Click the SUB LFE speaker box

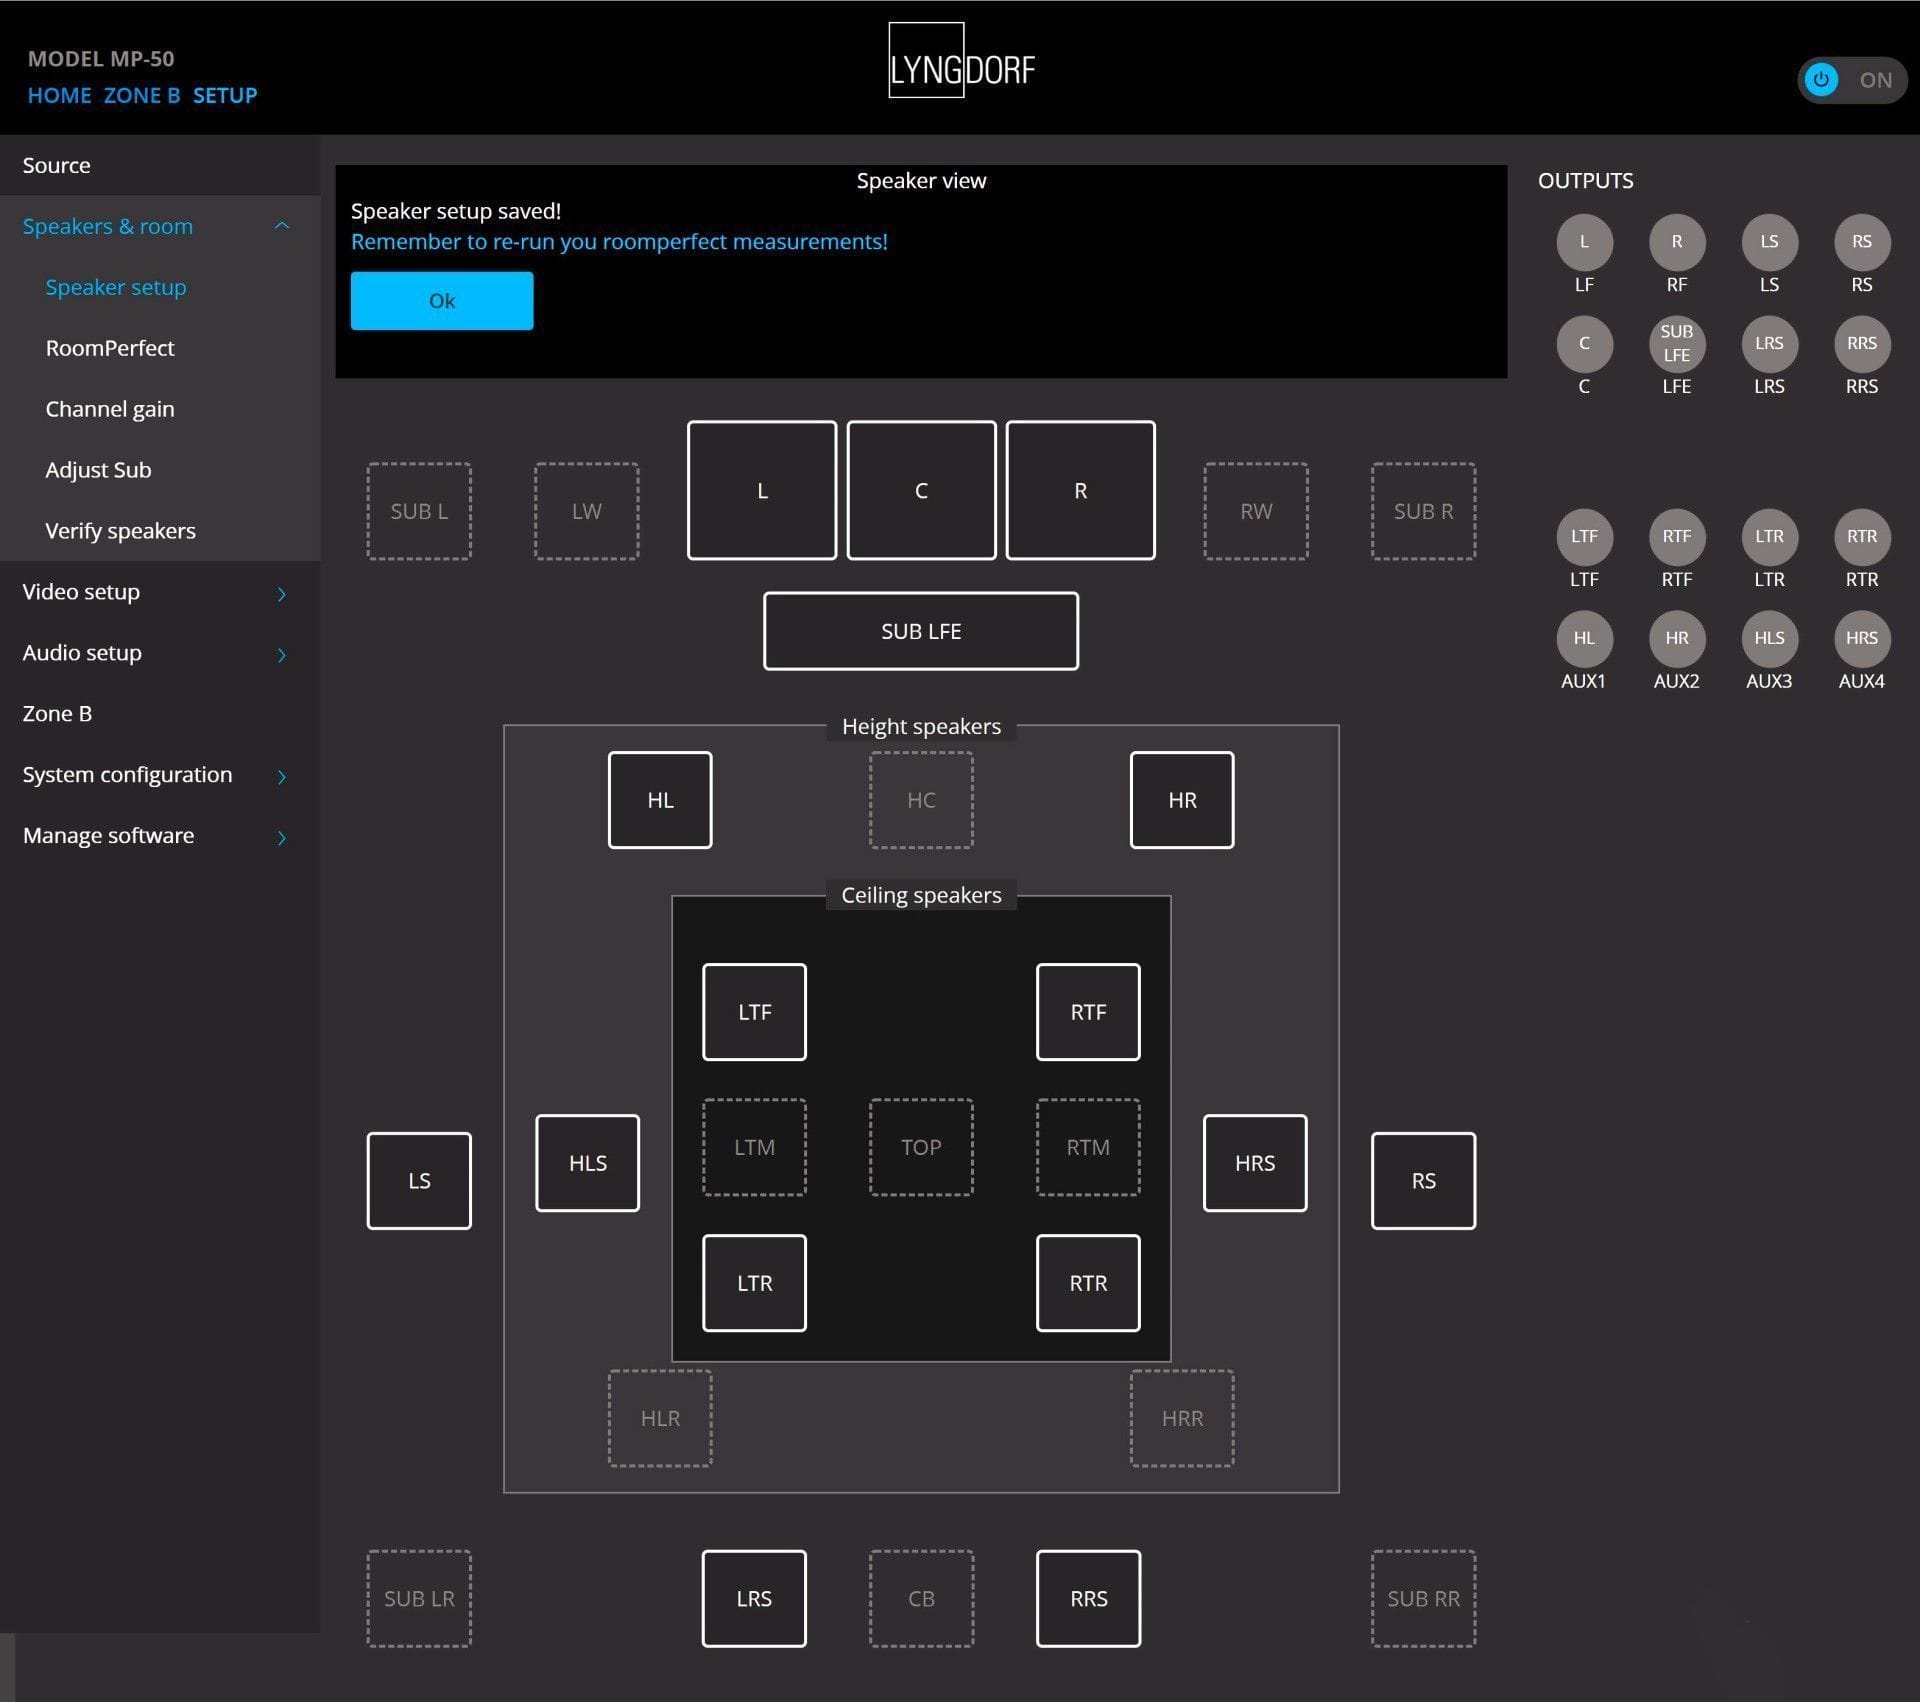click(x=921, y=631)
